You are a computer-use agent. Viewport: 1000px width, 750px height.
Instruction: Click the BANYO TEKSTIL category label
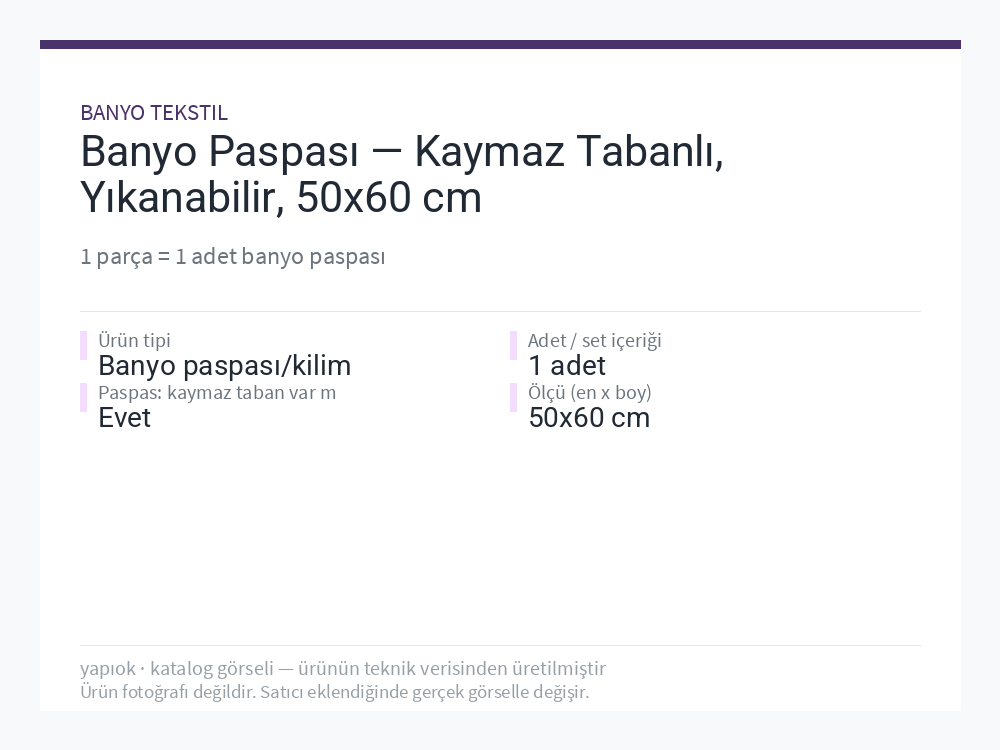pyautogui.click(x=154, y=113)
